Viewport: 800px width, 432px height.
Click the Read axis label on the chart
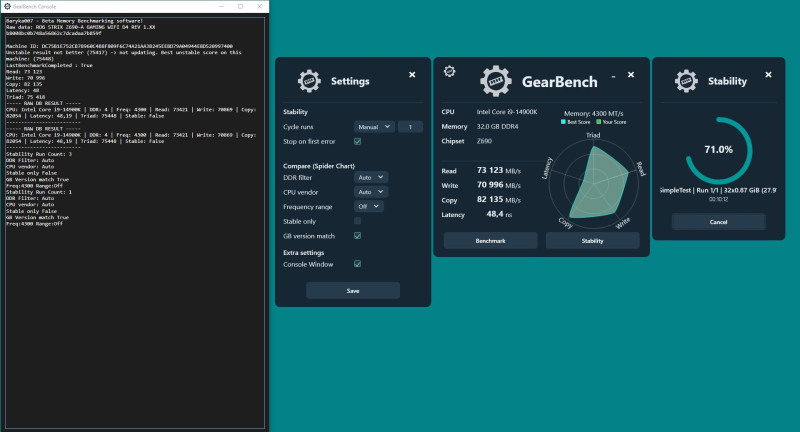click(641, 169)
